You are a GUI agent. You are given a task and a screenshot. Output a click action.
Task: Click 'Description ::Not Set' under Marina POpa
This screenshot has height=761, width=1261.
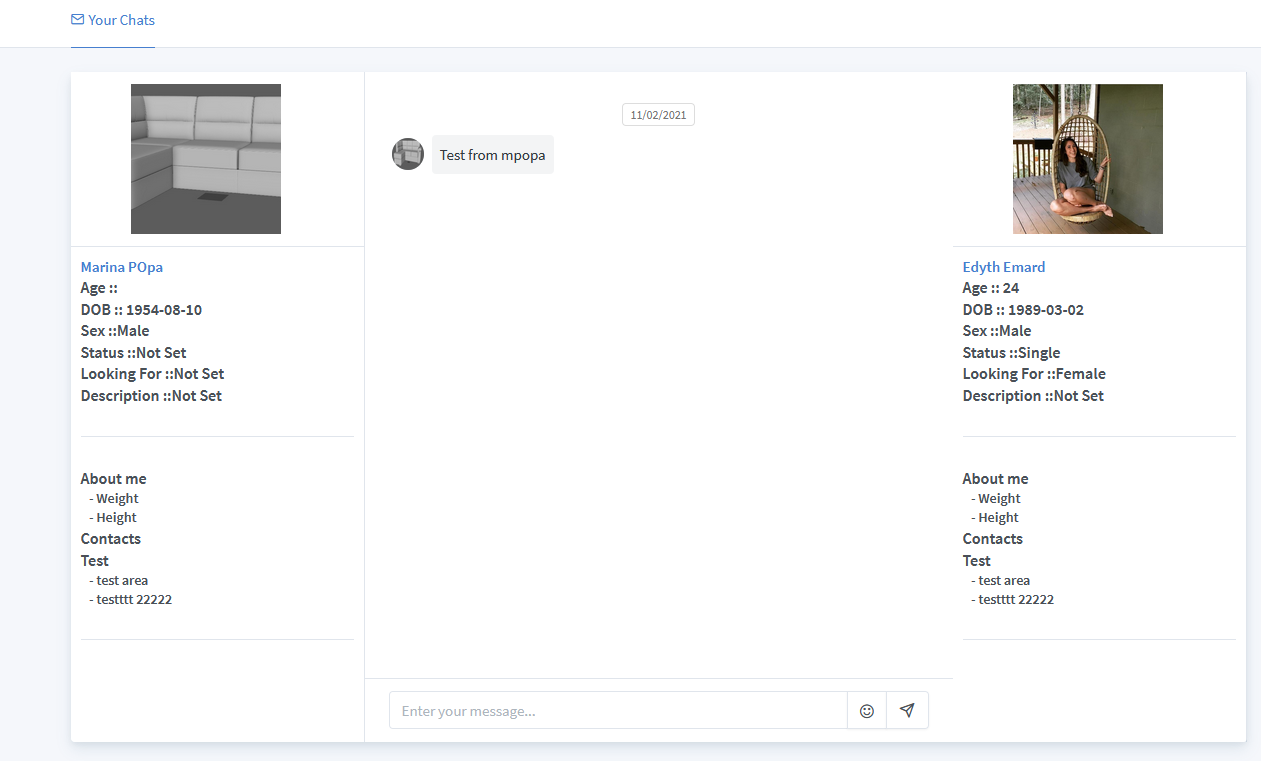point(151,396)
